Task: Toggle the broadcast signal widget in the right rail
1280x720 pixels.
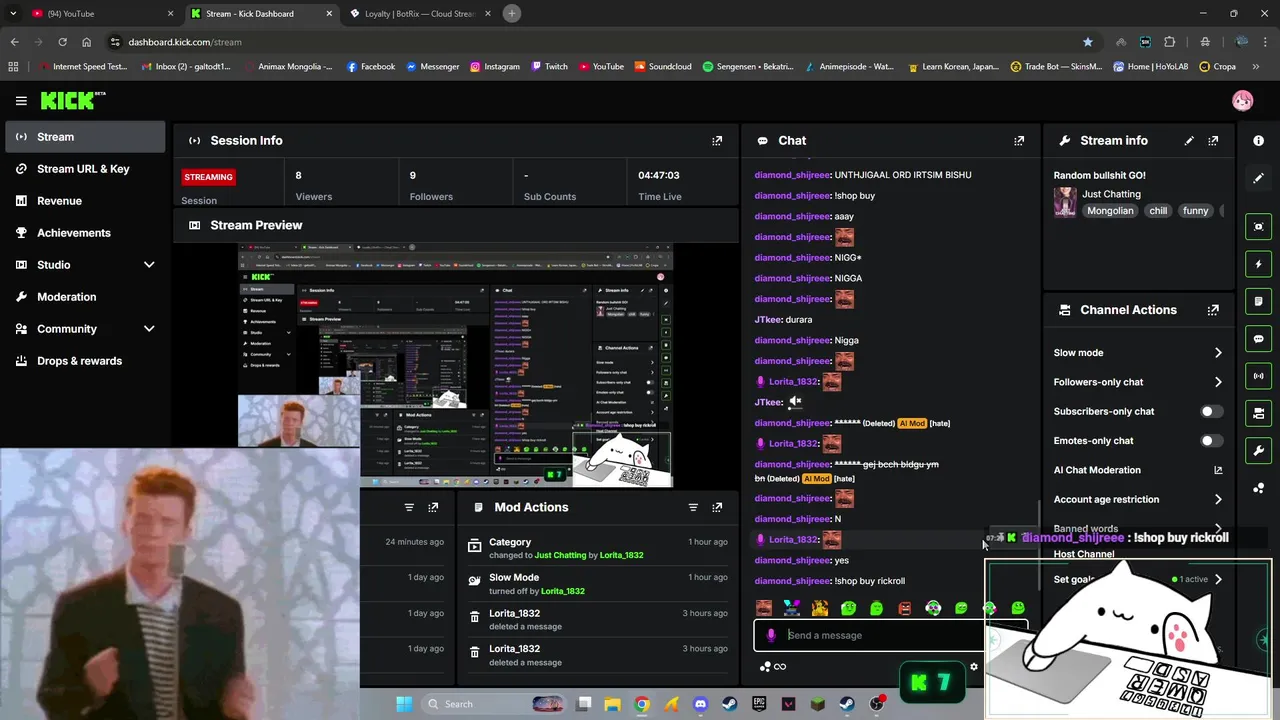Action: click(x=1259, y=376)
